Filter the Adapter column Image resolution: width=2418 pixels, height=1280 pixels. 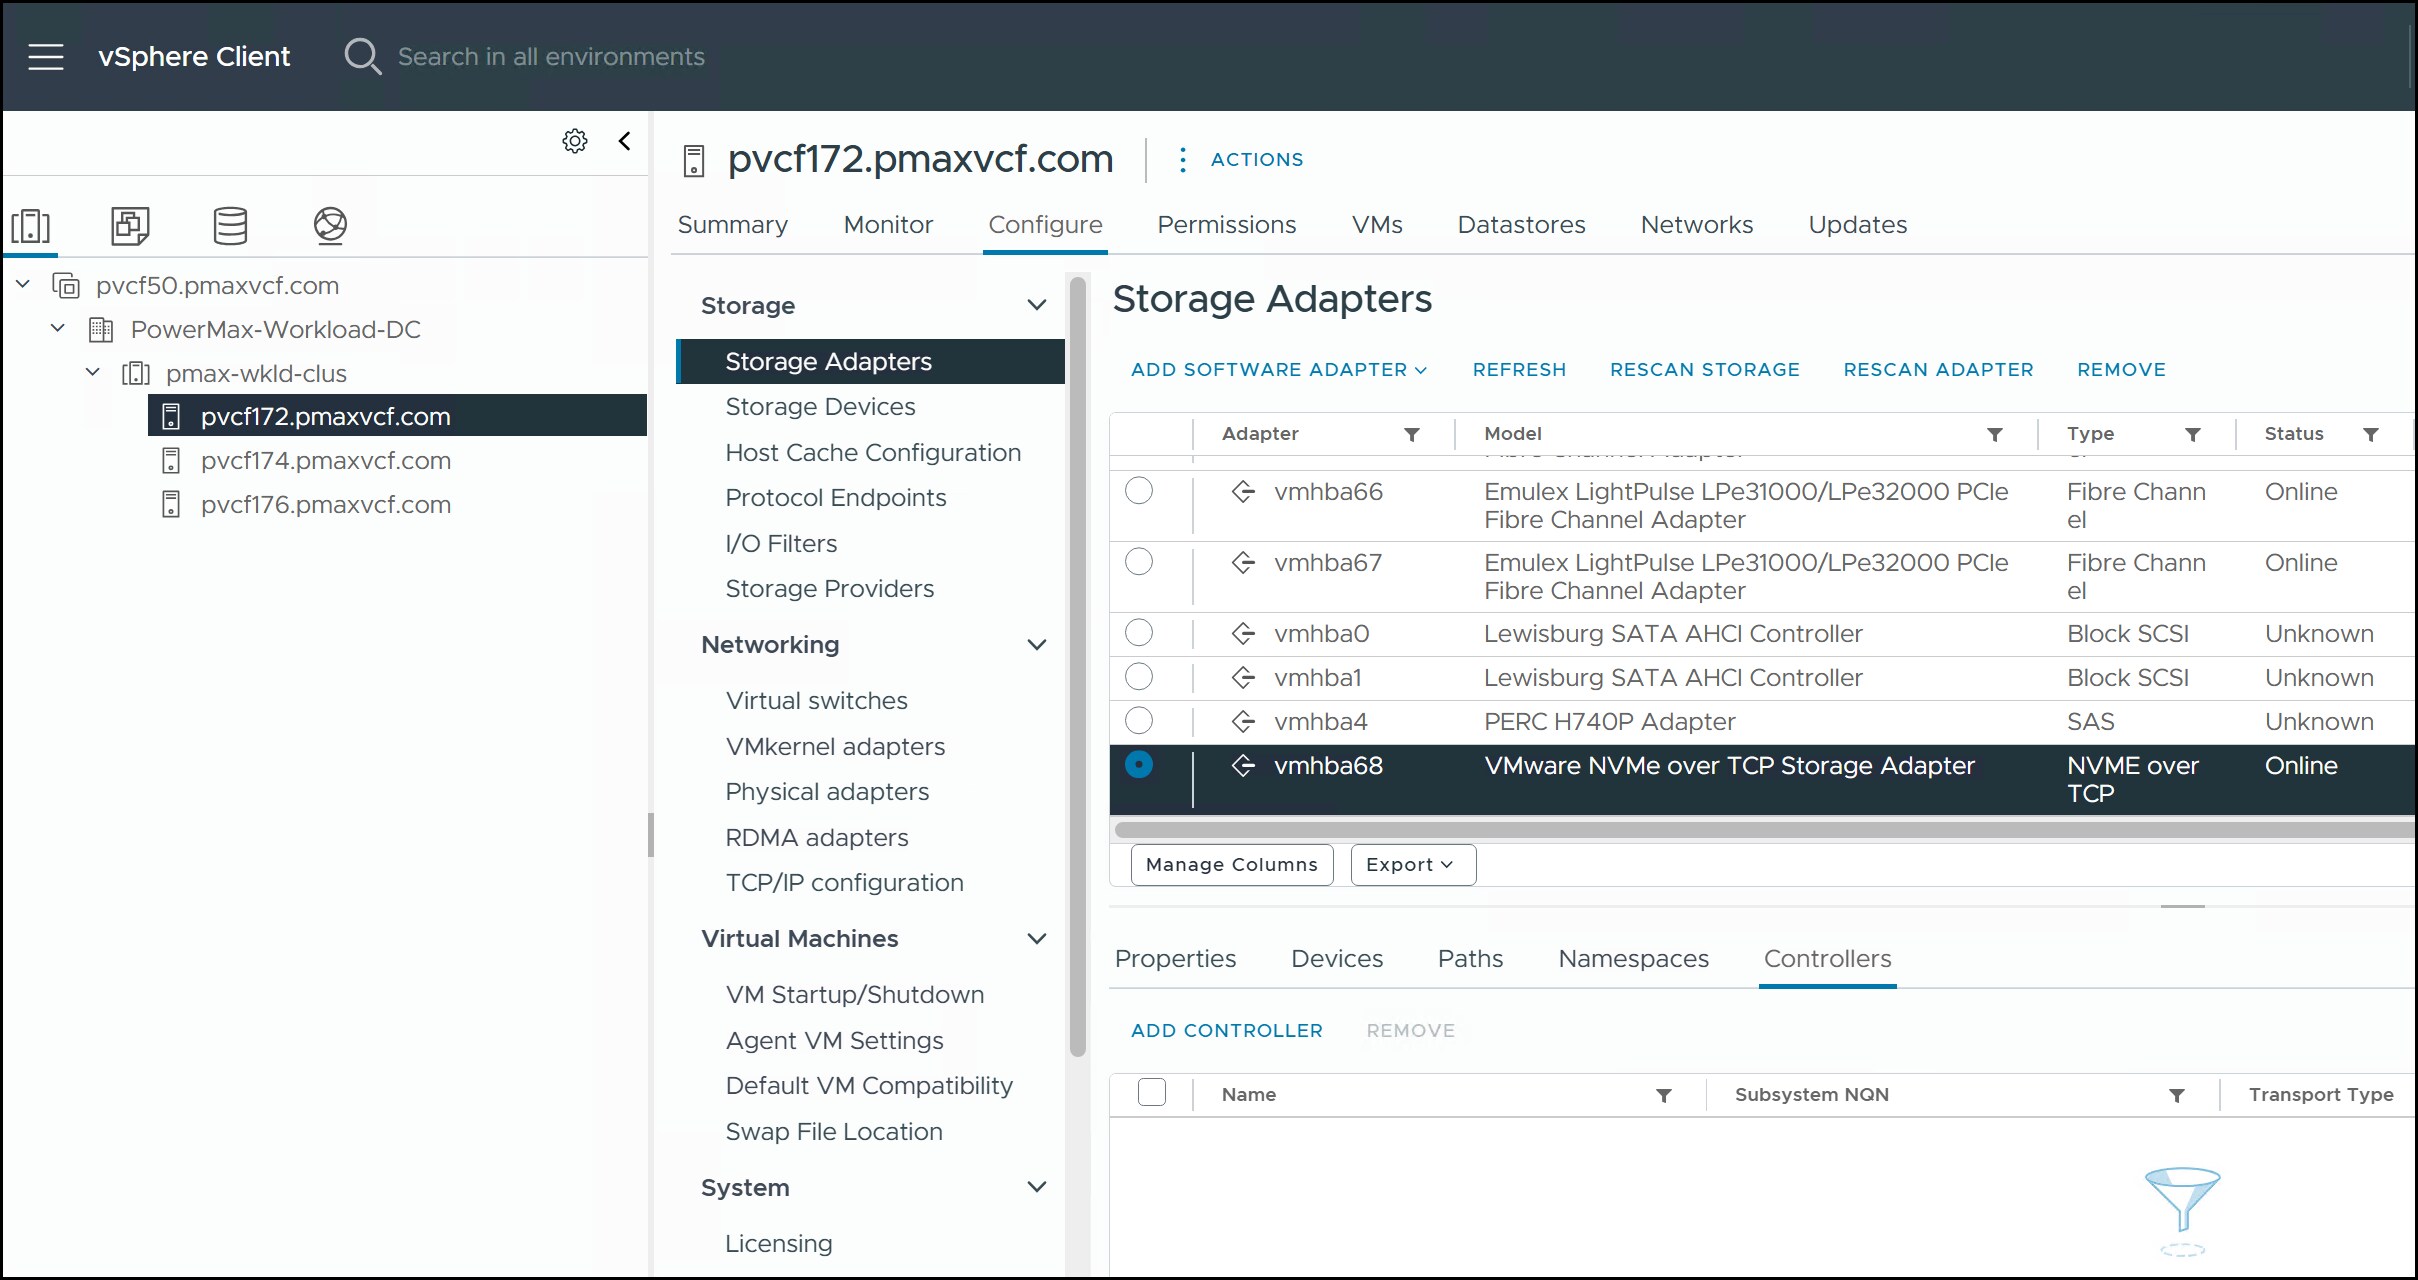1412,434
